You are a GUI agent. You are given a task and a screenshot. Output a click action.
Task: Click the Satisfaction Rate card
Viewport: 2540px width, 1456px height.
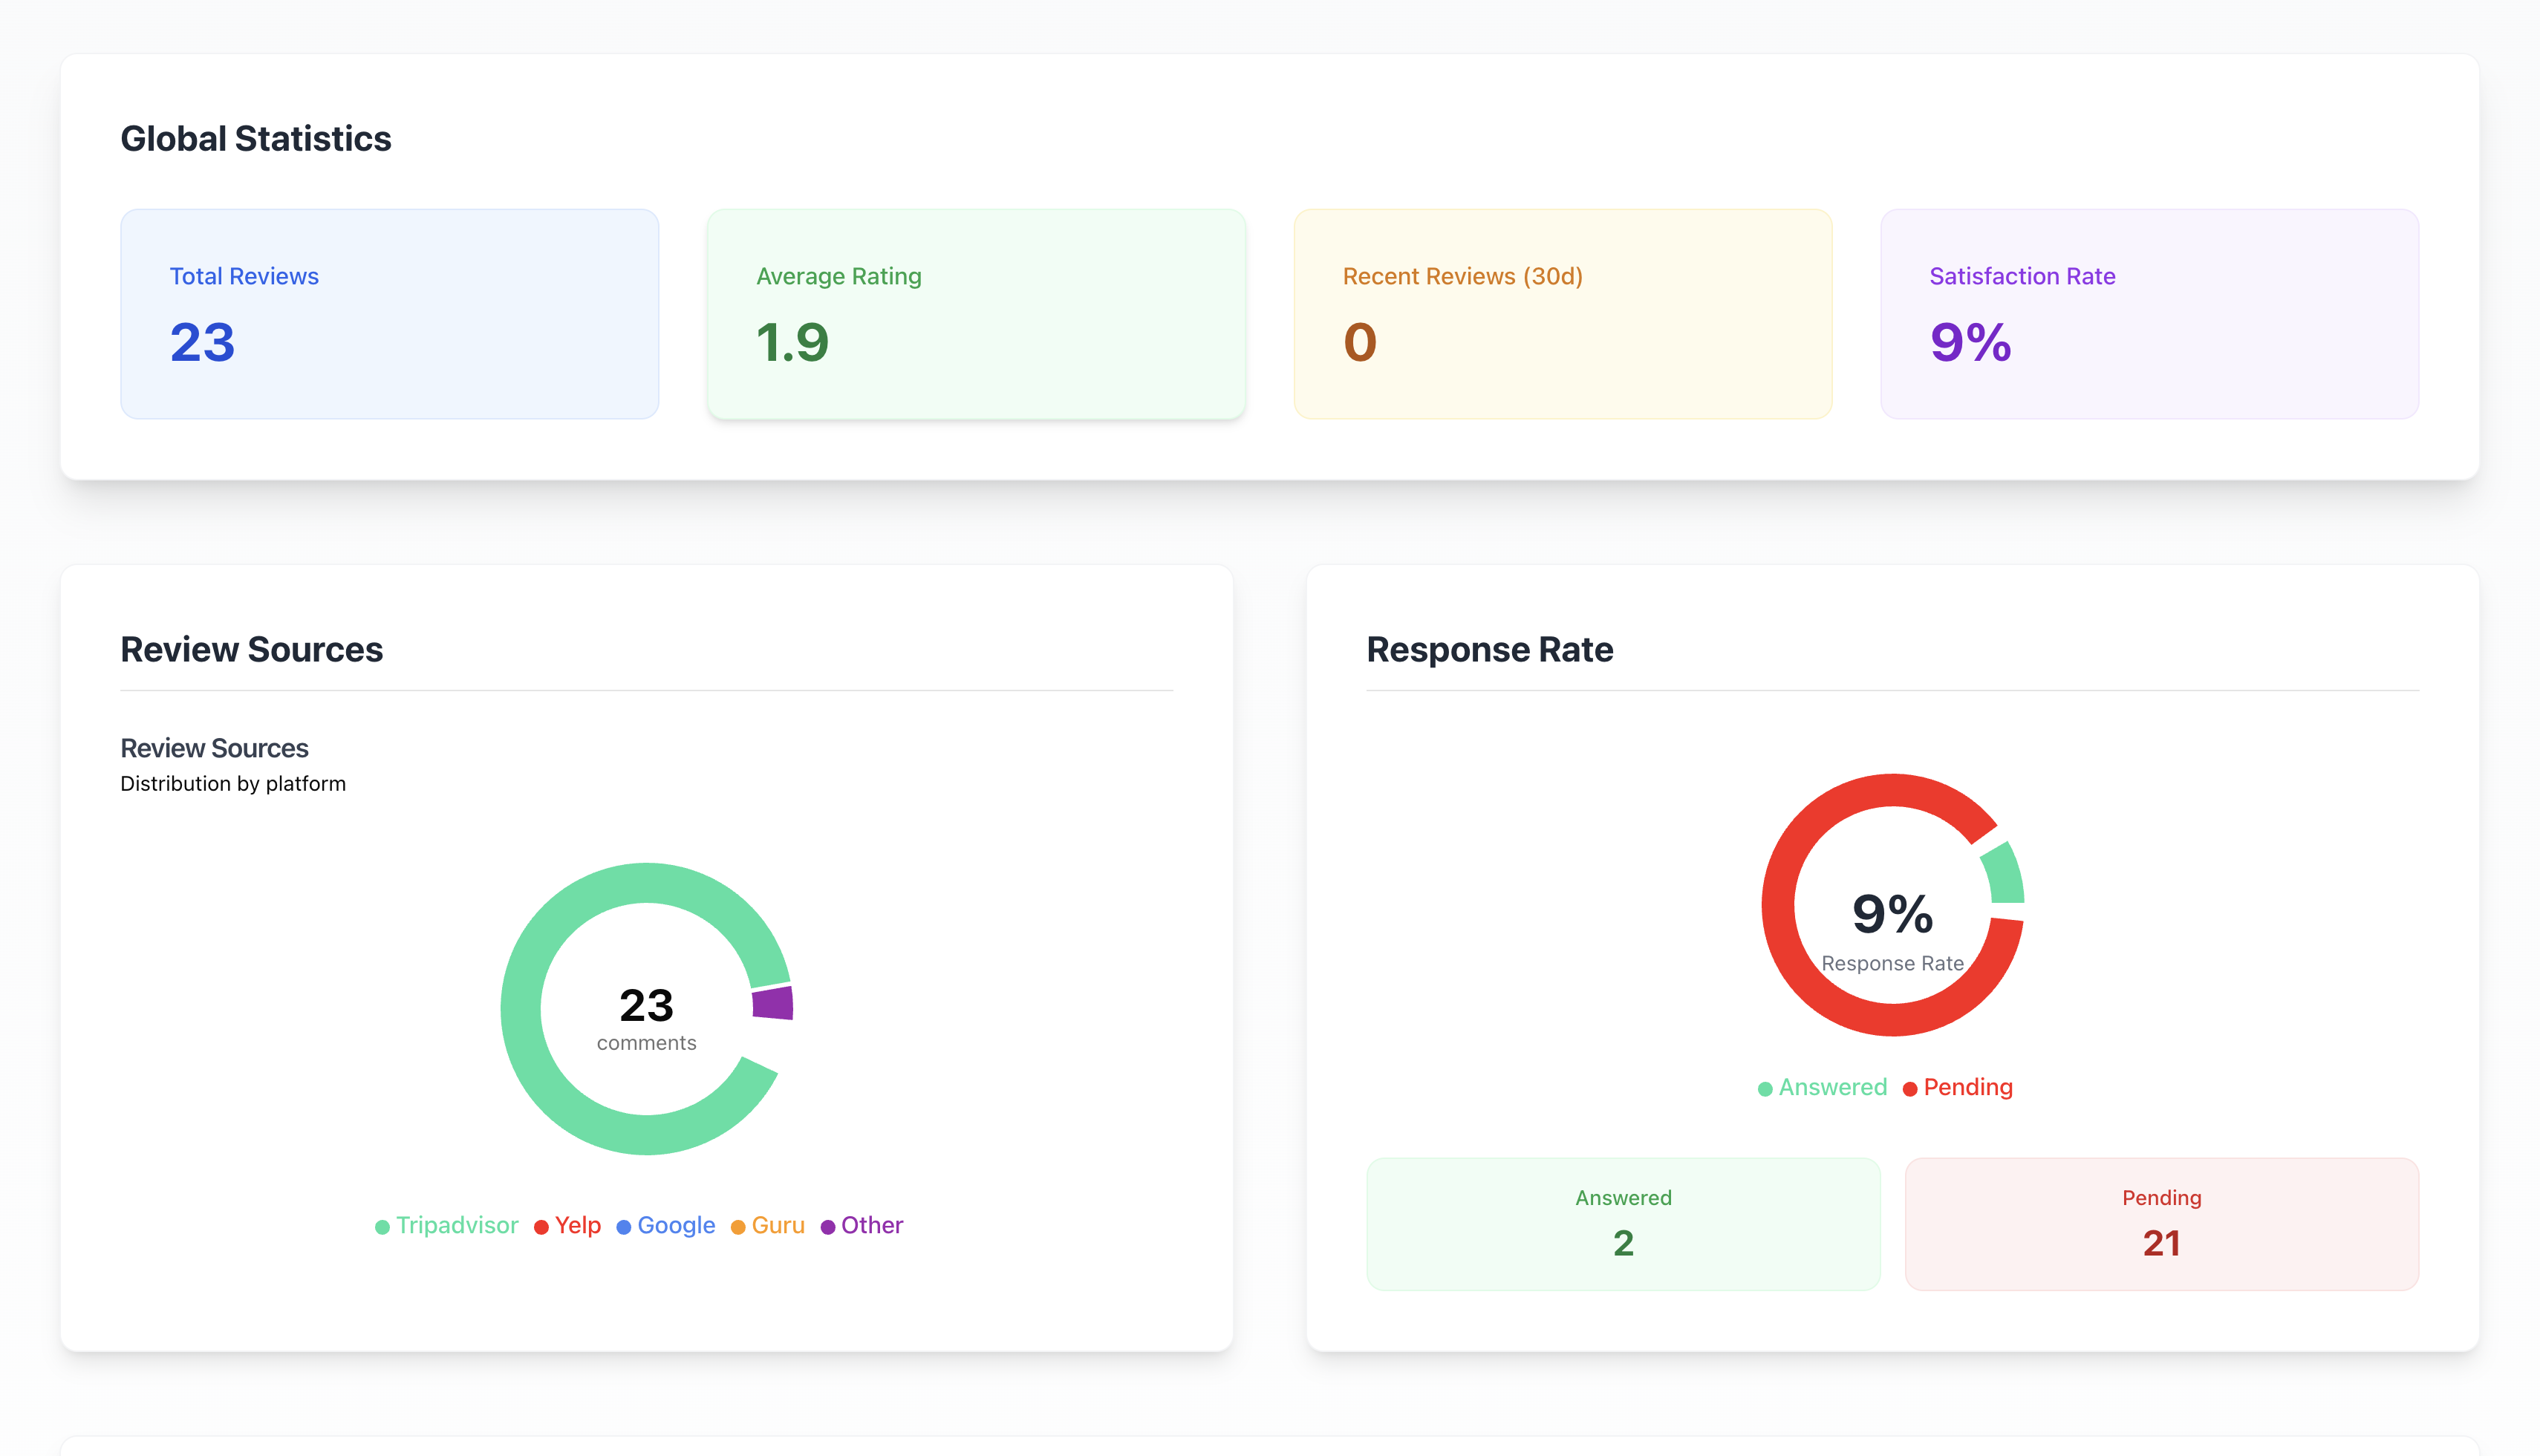(2149, 313)
